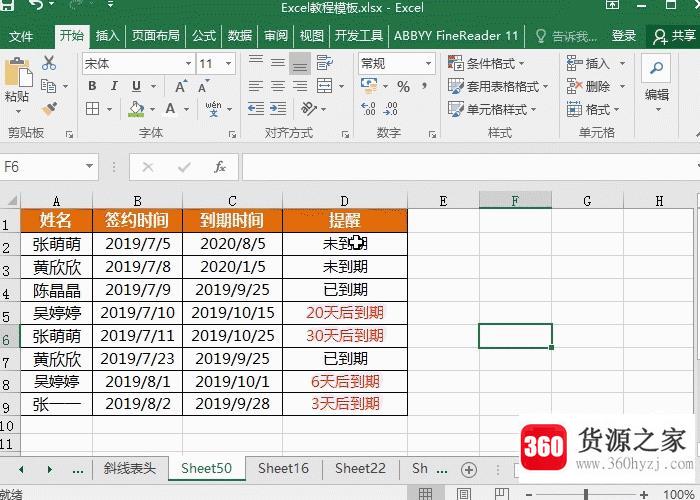Increase decimal places
The width and height of the screenshot is (700, 500).
point(368,108)
